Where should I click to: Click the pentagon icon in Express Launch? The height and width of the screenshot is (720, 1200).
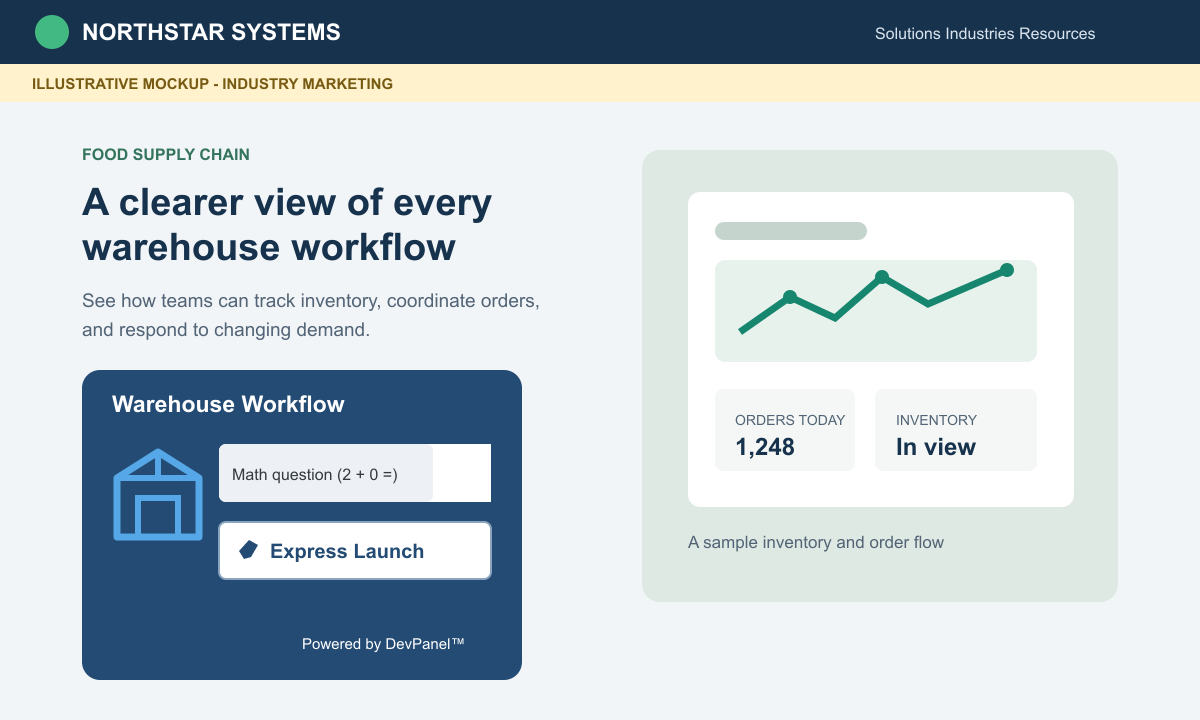[x=248, y=550]
